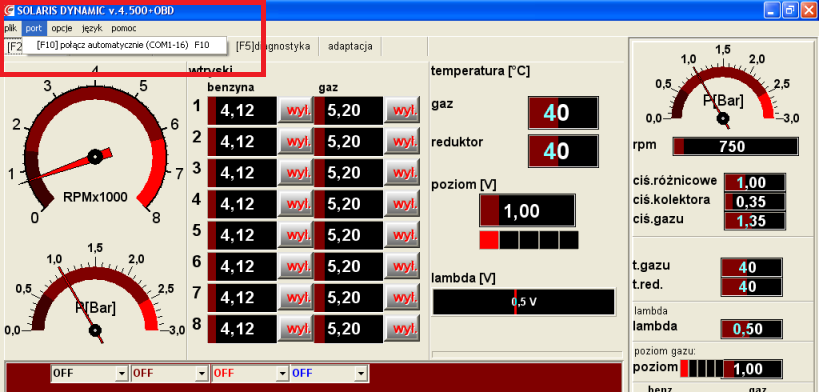Switch off benzyna injector 6 with wył.
Image resolution: width=819 pixels, height=392 pixels.
pyautogui.click(x=296, y=267)
